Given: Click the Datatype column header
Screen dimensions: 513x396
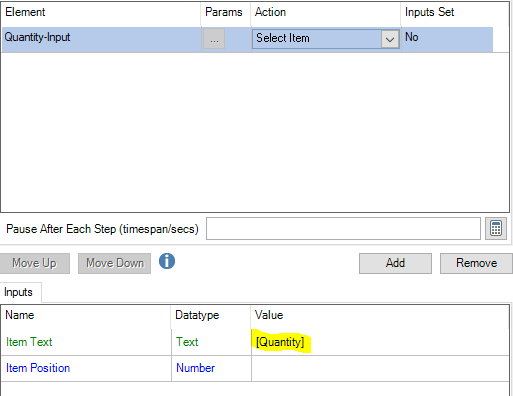Looking at the screenshot, I should pos(211,315).
